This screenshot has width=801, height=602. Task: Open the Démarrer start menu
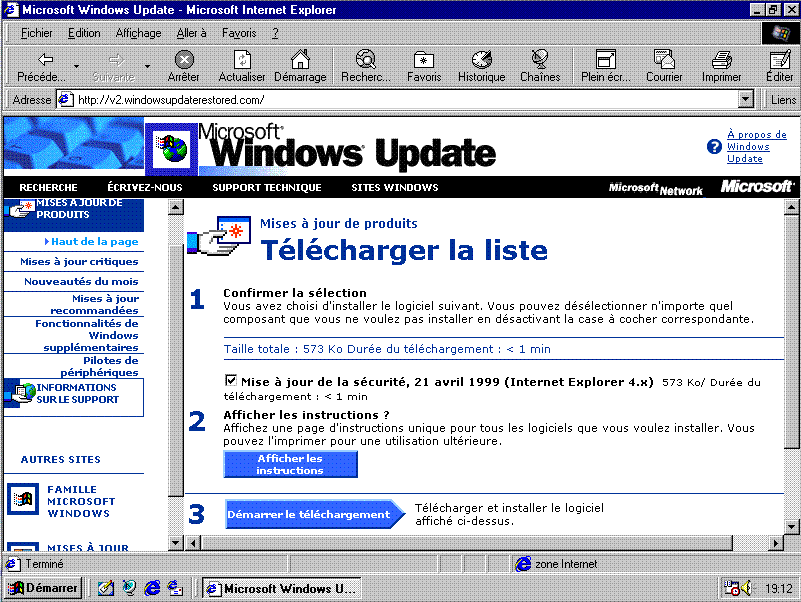43,588
